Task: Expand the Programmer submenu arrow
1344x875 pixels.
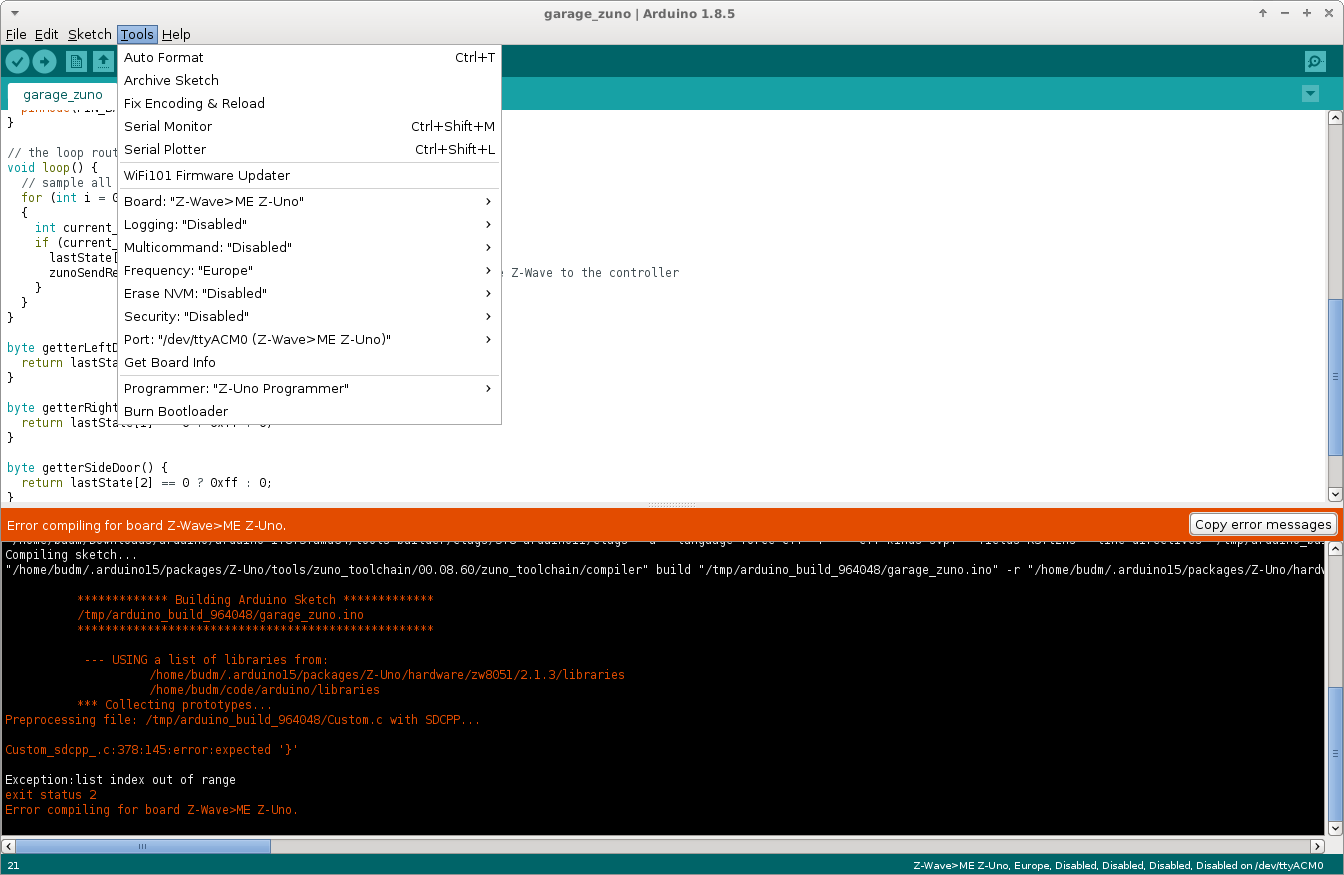Action: tap(488, 388)
